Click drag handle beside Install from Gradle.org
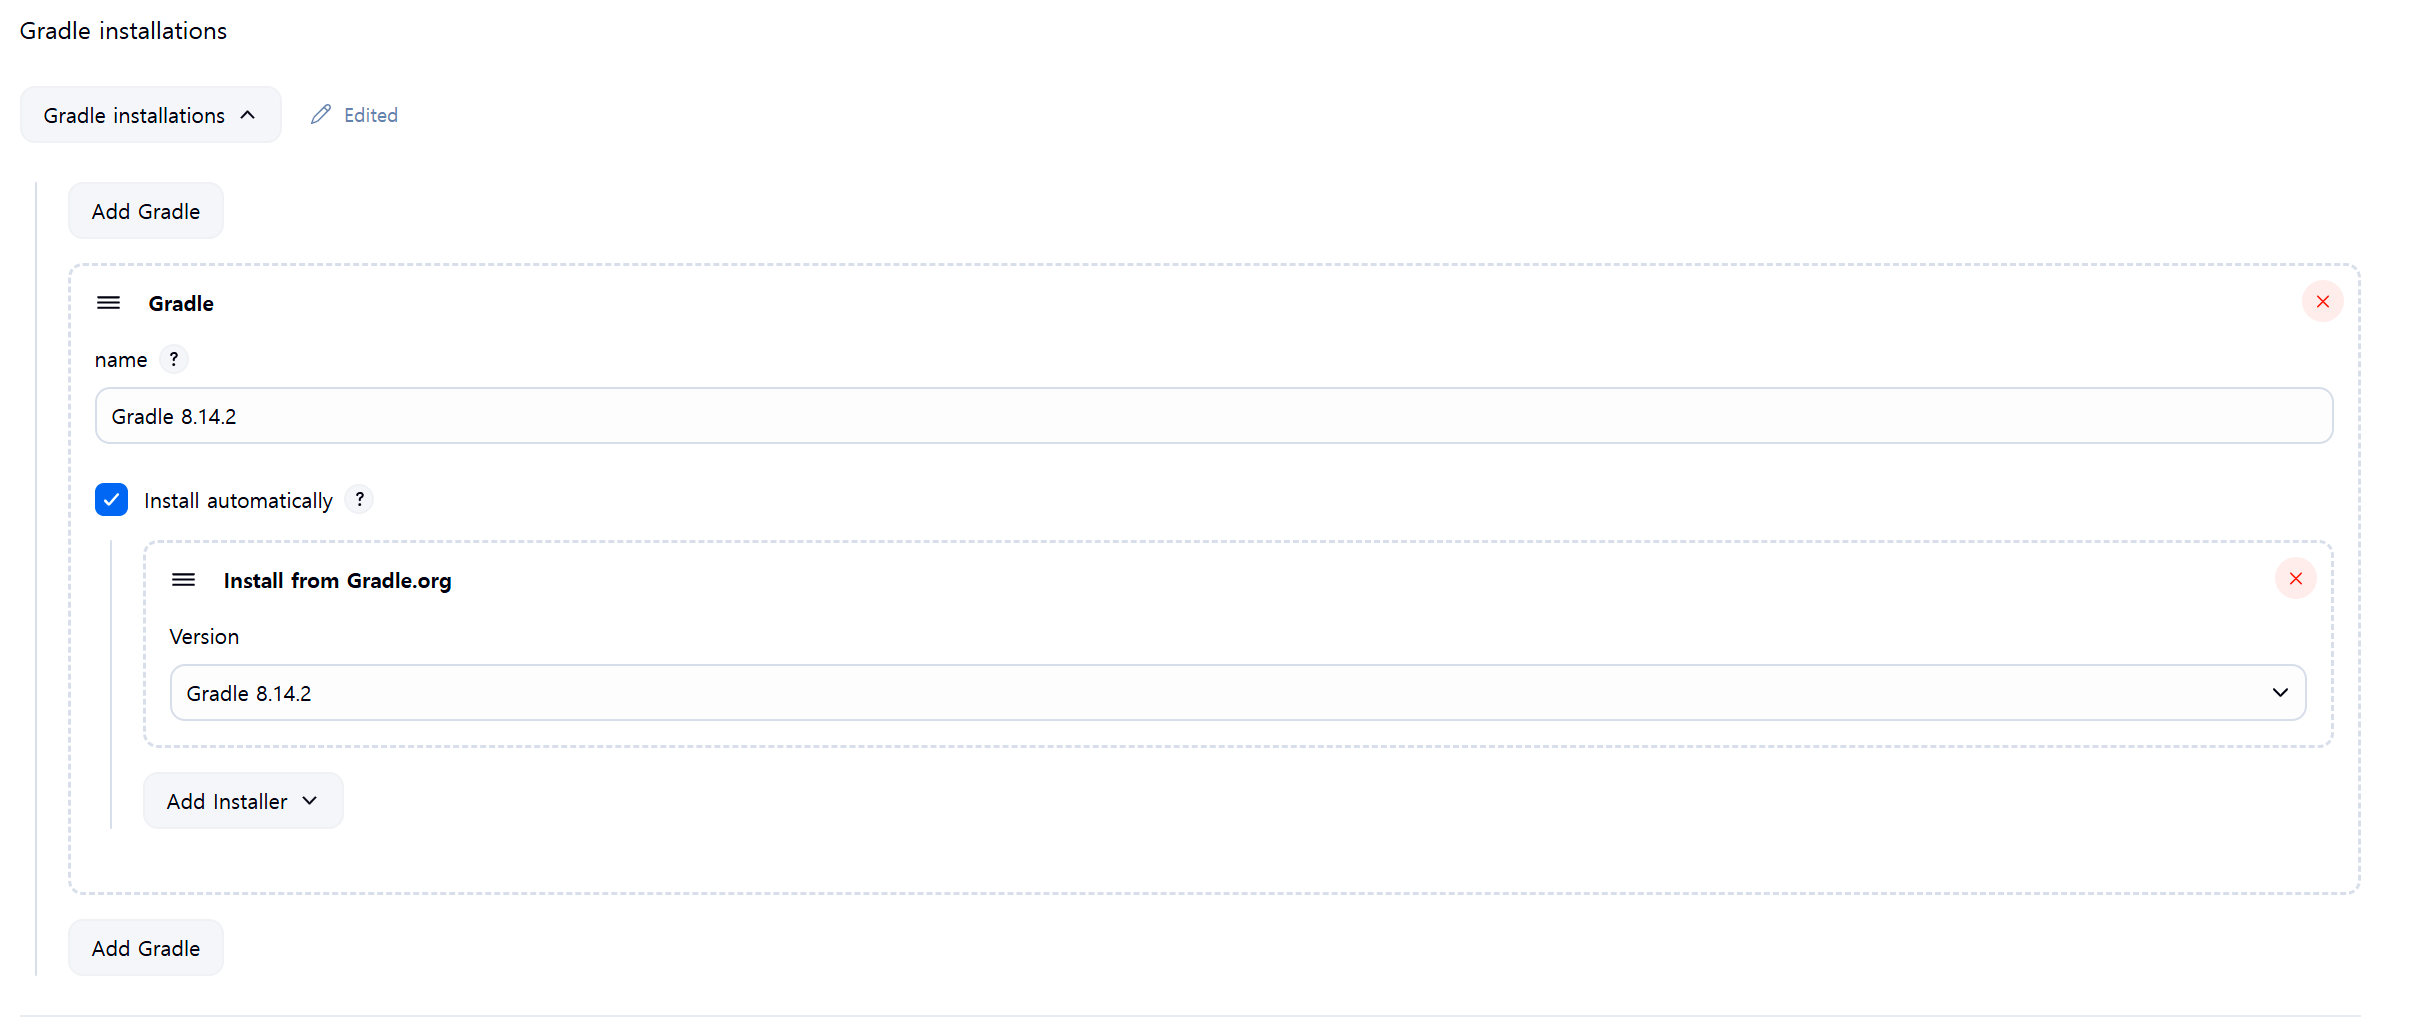Viewport: 2416px width, 1029px height. pyautogui.click(x=183, y=580)
